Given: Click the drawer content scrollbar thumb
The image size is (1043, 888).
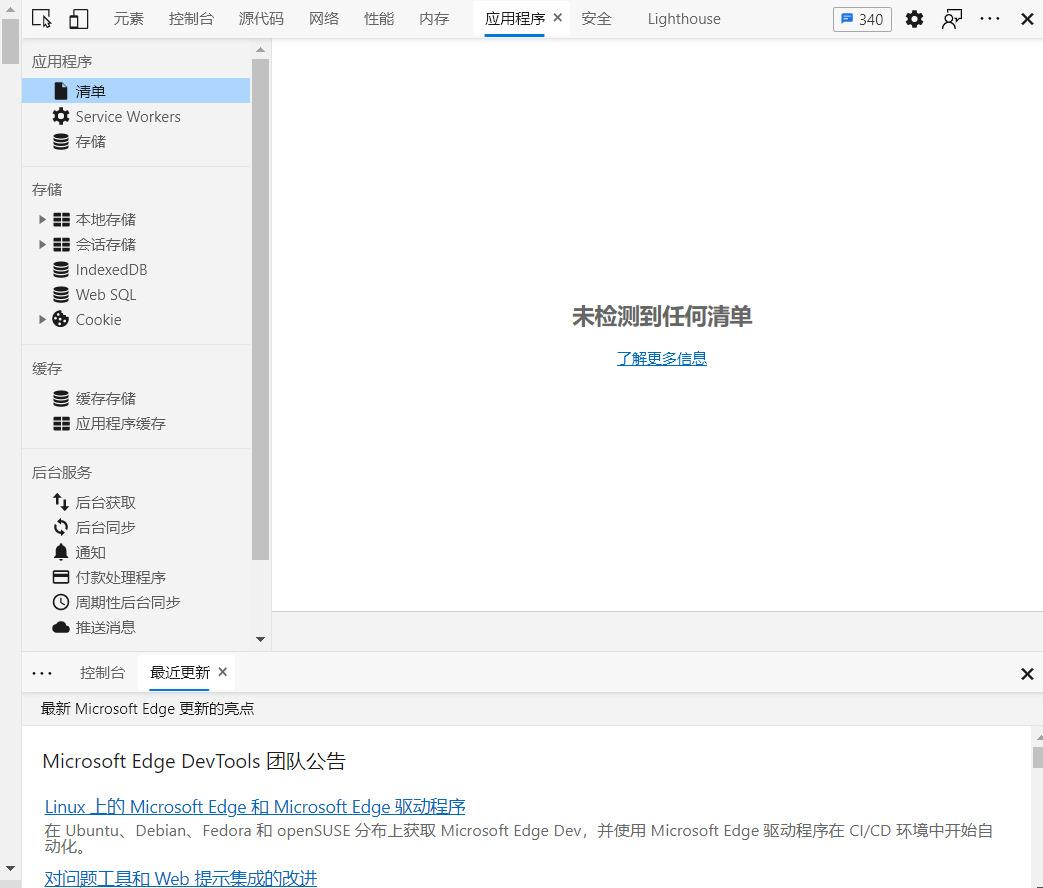Looking at the screenshot, I should pos(1038,757).
